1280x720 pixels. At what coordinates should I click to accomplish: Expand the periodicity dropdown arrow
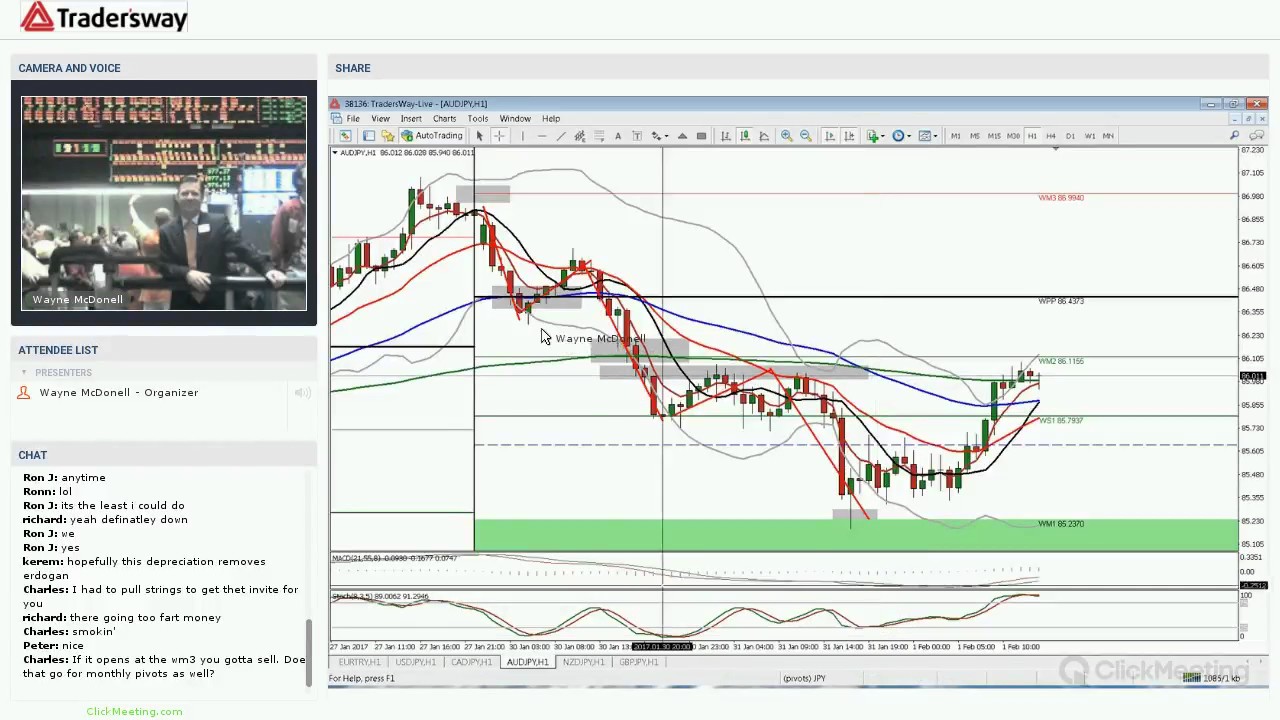pyautogui.click(x=909, y=136)
